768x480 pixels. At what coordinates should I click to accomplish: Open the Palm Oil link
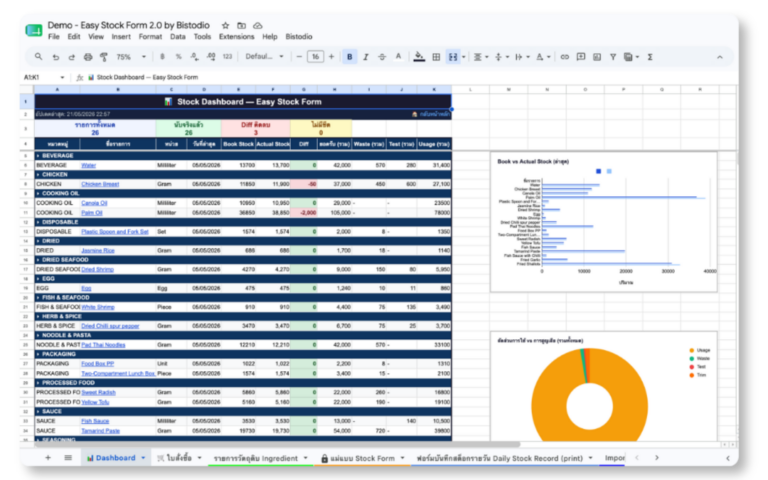coord(92,213)
